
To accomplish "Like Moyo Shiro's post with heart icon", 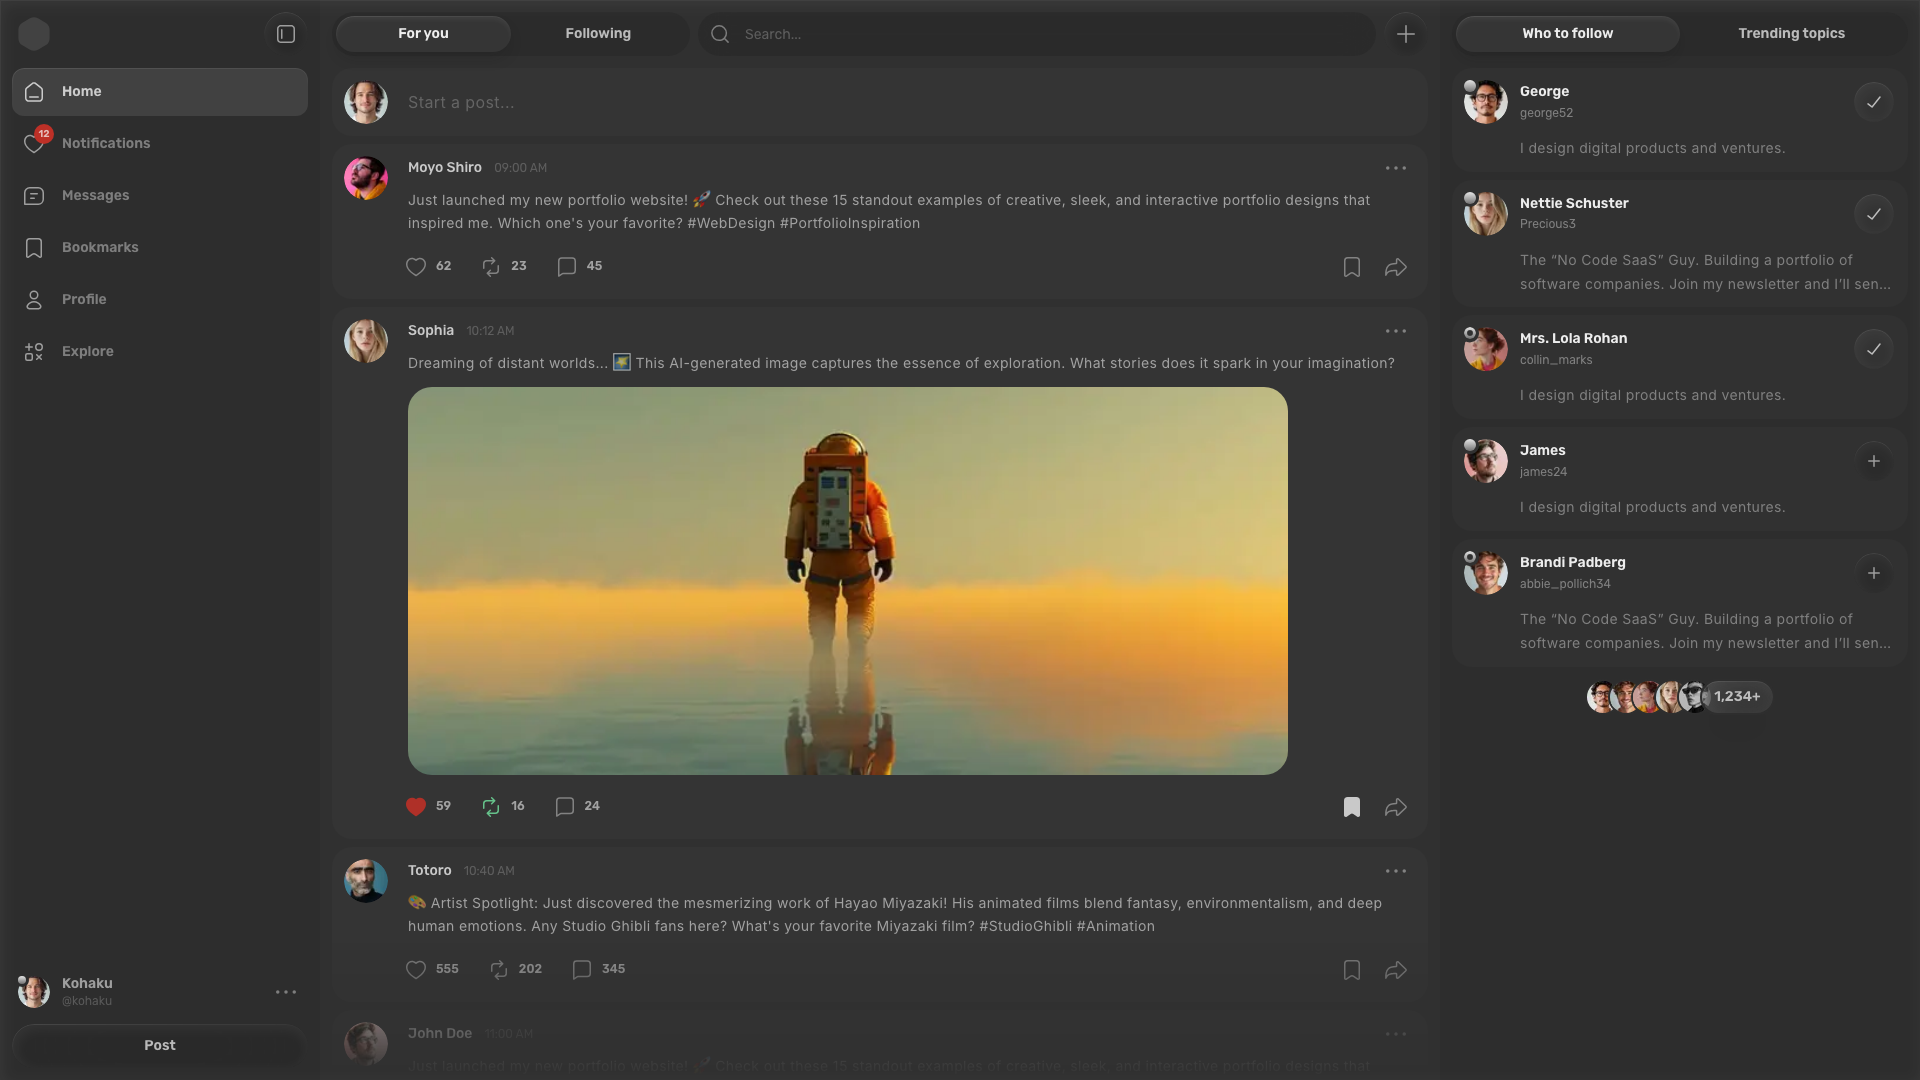I will coord(416,267).
